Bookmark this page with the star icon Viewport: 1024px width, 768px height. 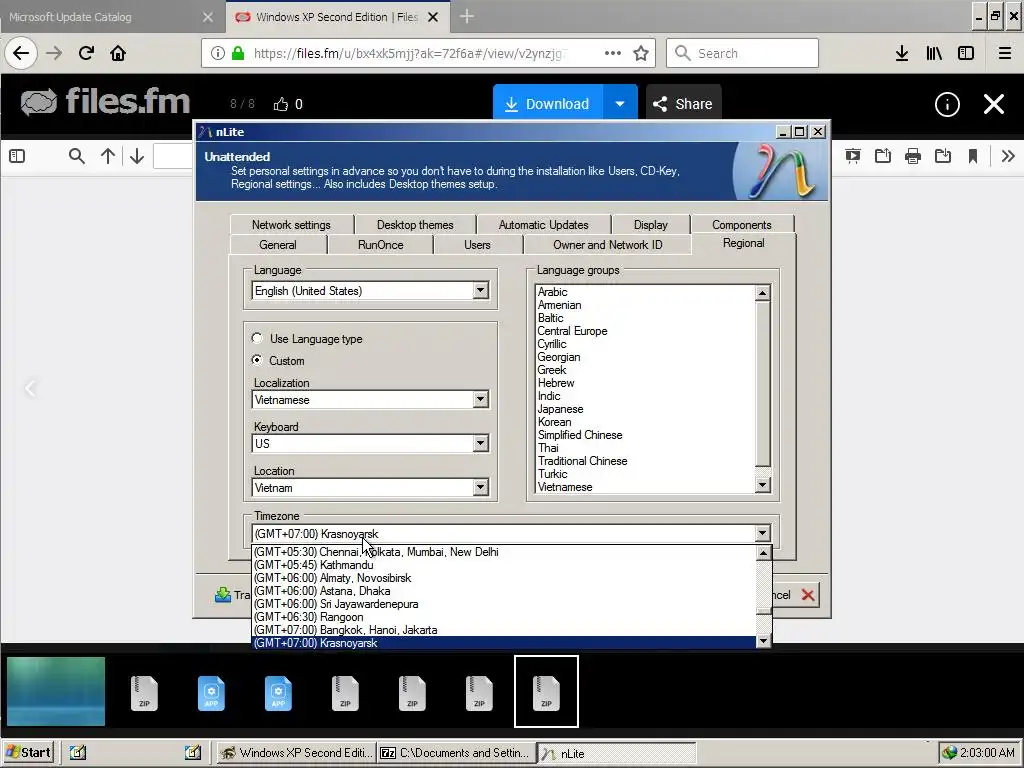click(641, 53)
